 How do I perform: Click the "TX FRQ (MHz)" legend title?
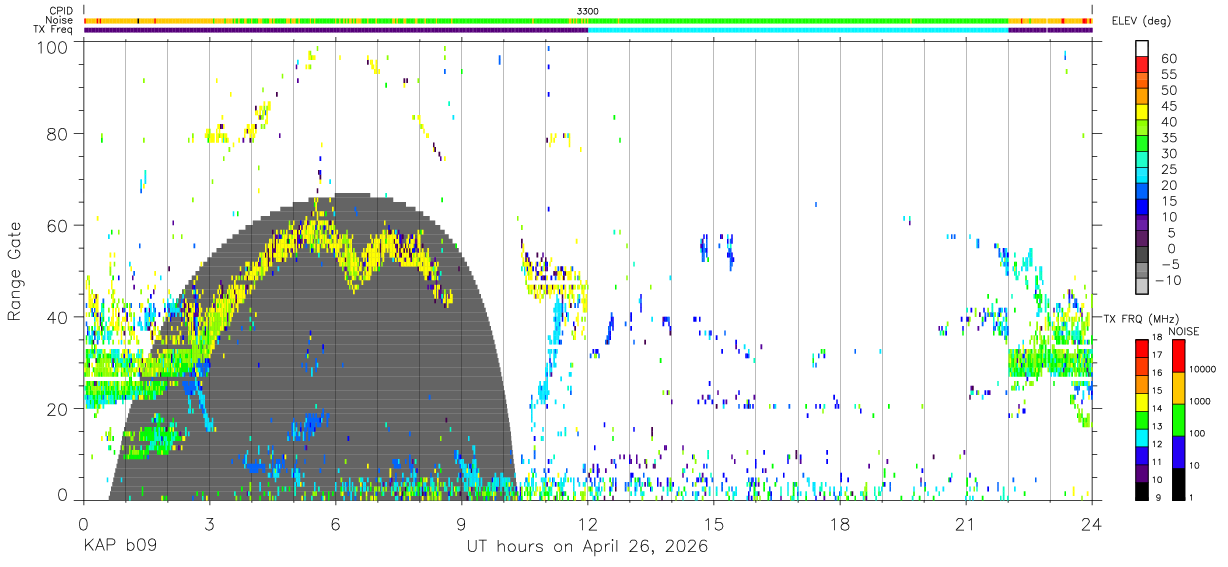click(x=1142, y=318)
